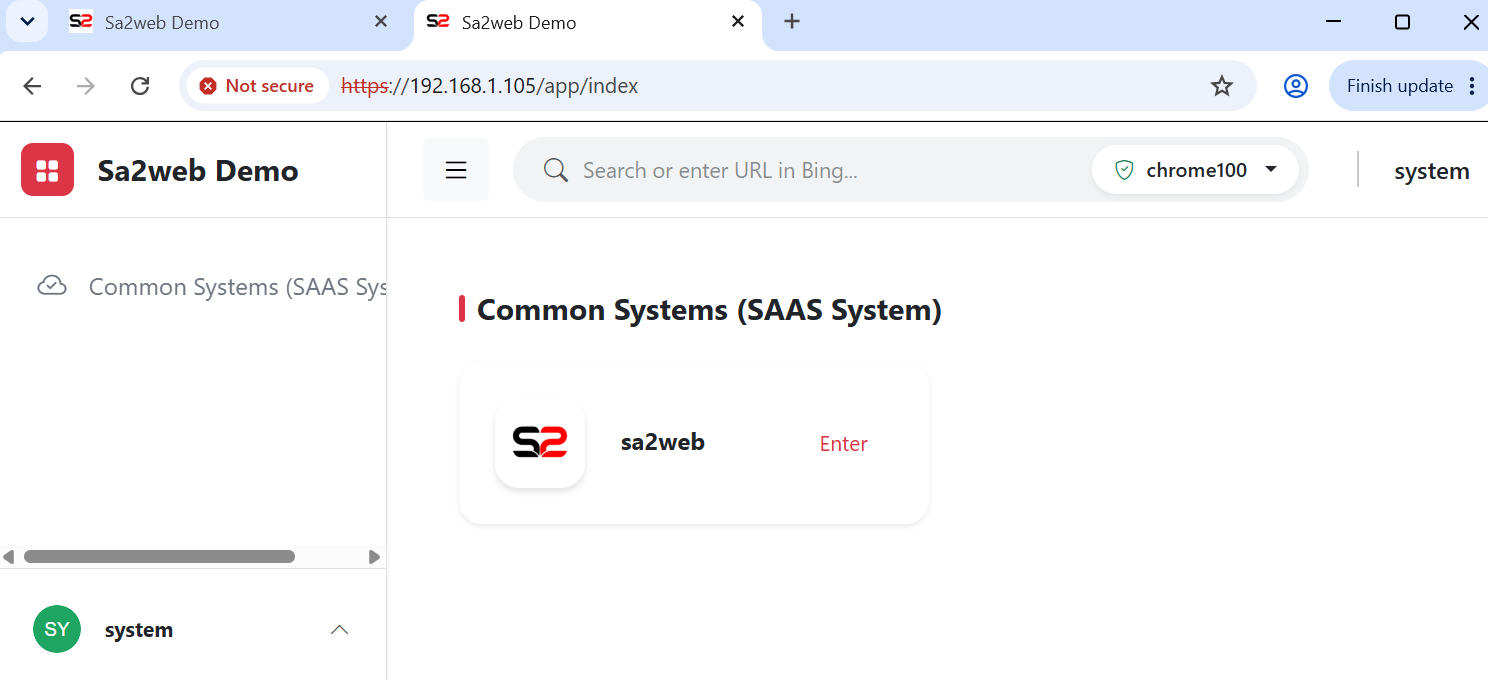Go back with the browser back arrow
Viewport: 1488px width, 680px height.
click(32, 86)
